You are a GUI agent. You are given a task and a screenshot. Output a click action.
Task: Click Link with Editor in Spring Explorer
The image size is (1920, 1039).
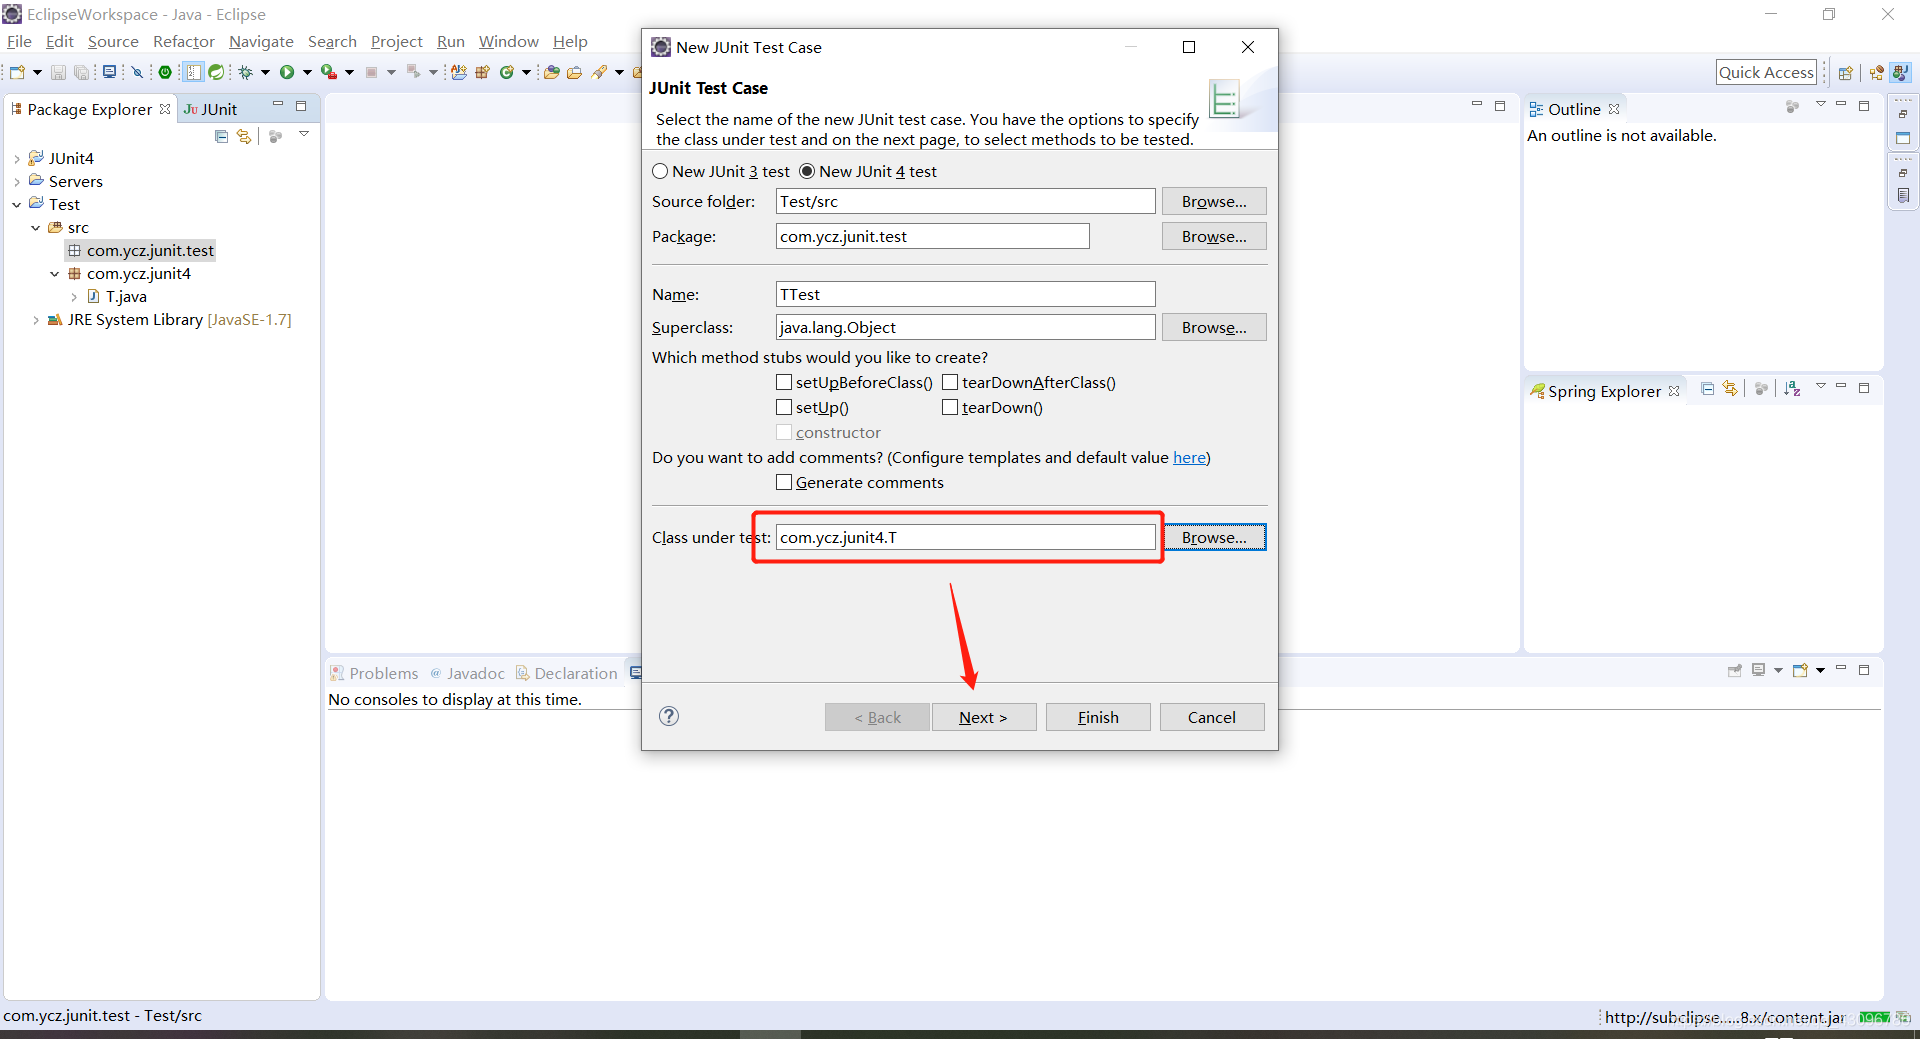point(1731,388)
